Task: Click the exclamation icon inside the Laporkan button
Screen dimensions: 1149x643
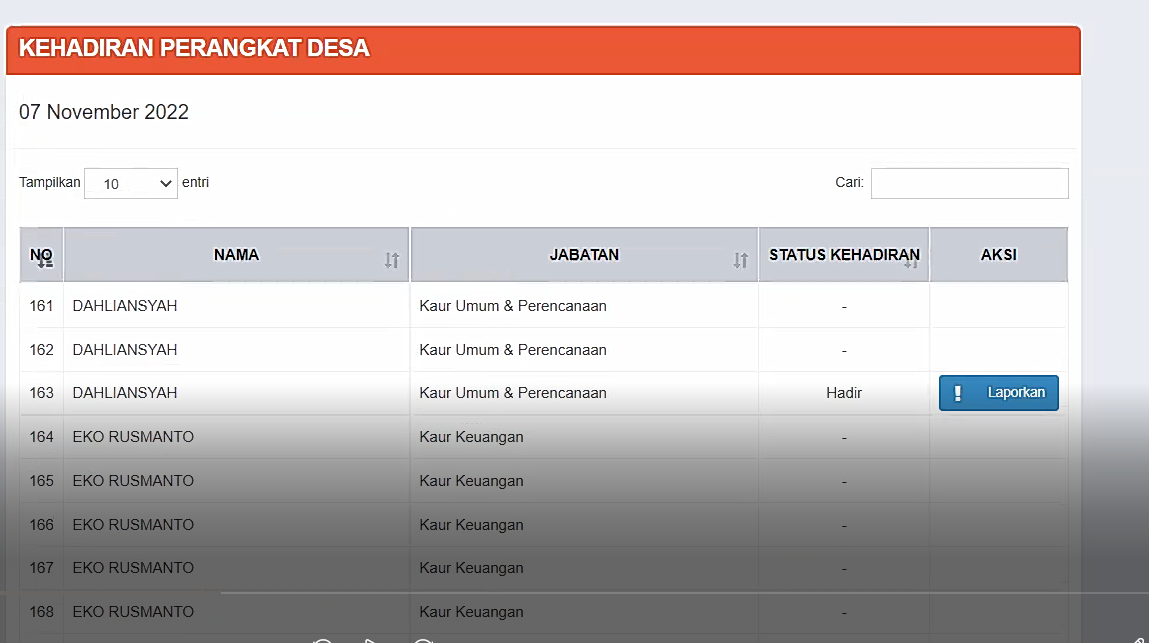Action: (958, 392)
